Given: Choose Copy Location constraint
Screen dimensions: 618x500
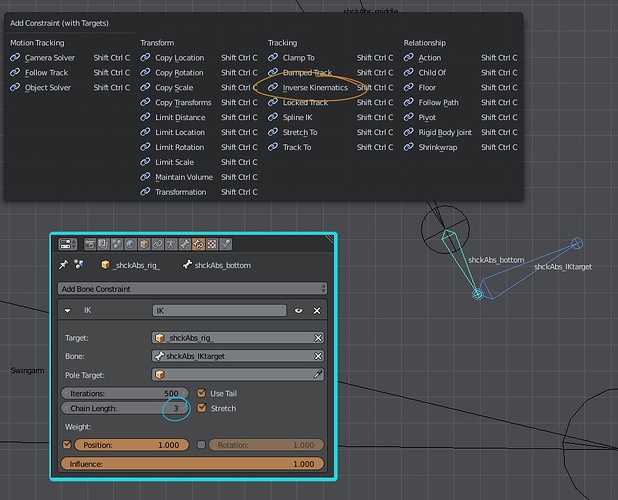Looking at the screenshot, I should (199, 58).
